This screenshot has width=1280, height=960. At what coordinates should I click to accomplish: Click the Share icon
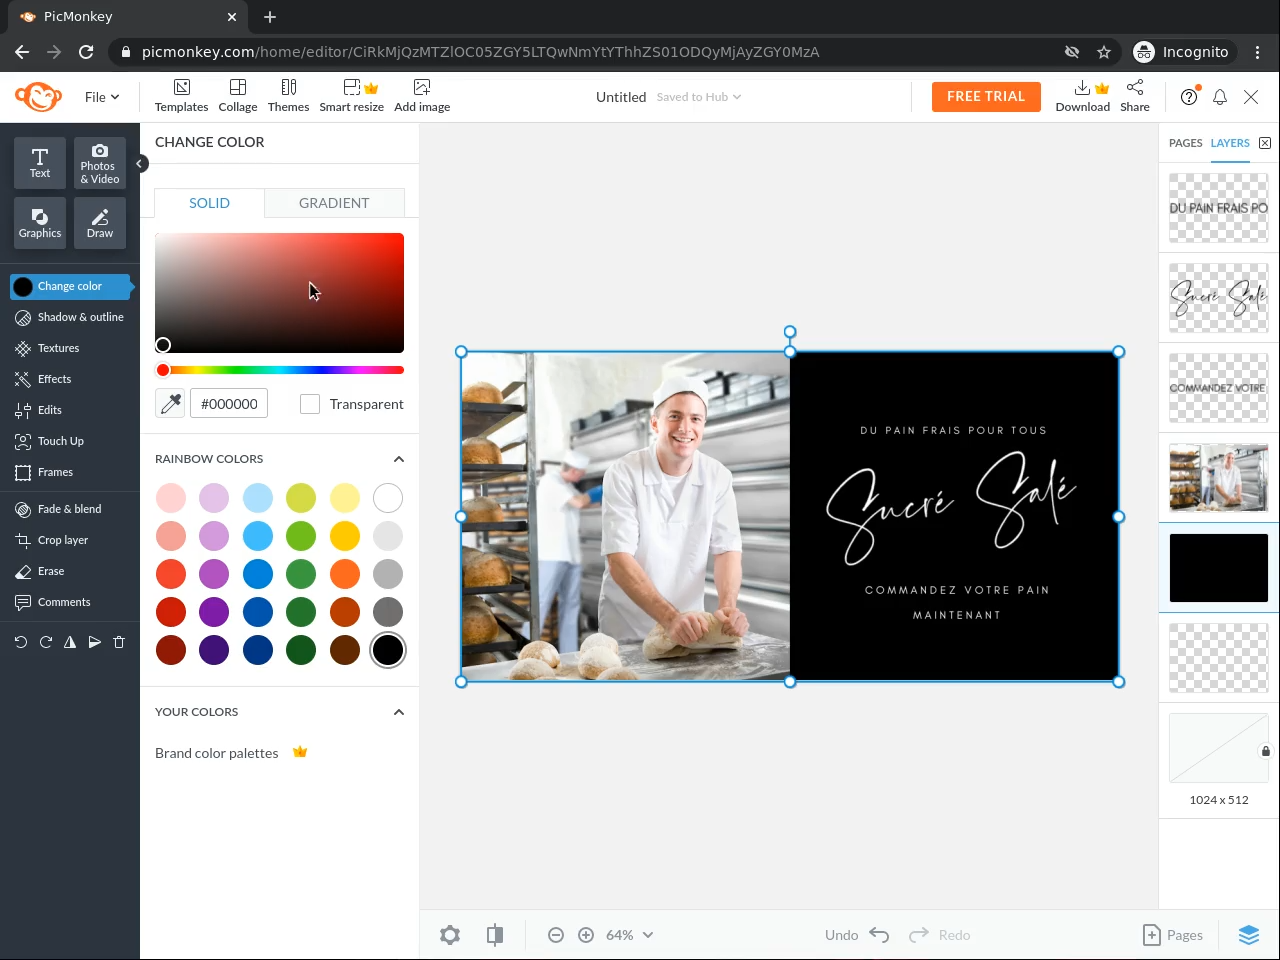(x=1134, y=96)
